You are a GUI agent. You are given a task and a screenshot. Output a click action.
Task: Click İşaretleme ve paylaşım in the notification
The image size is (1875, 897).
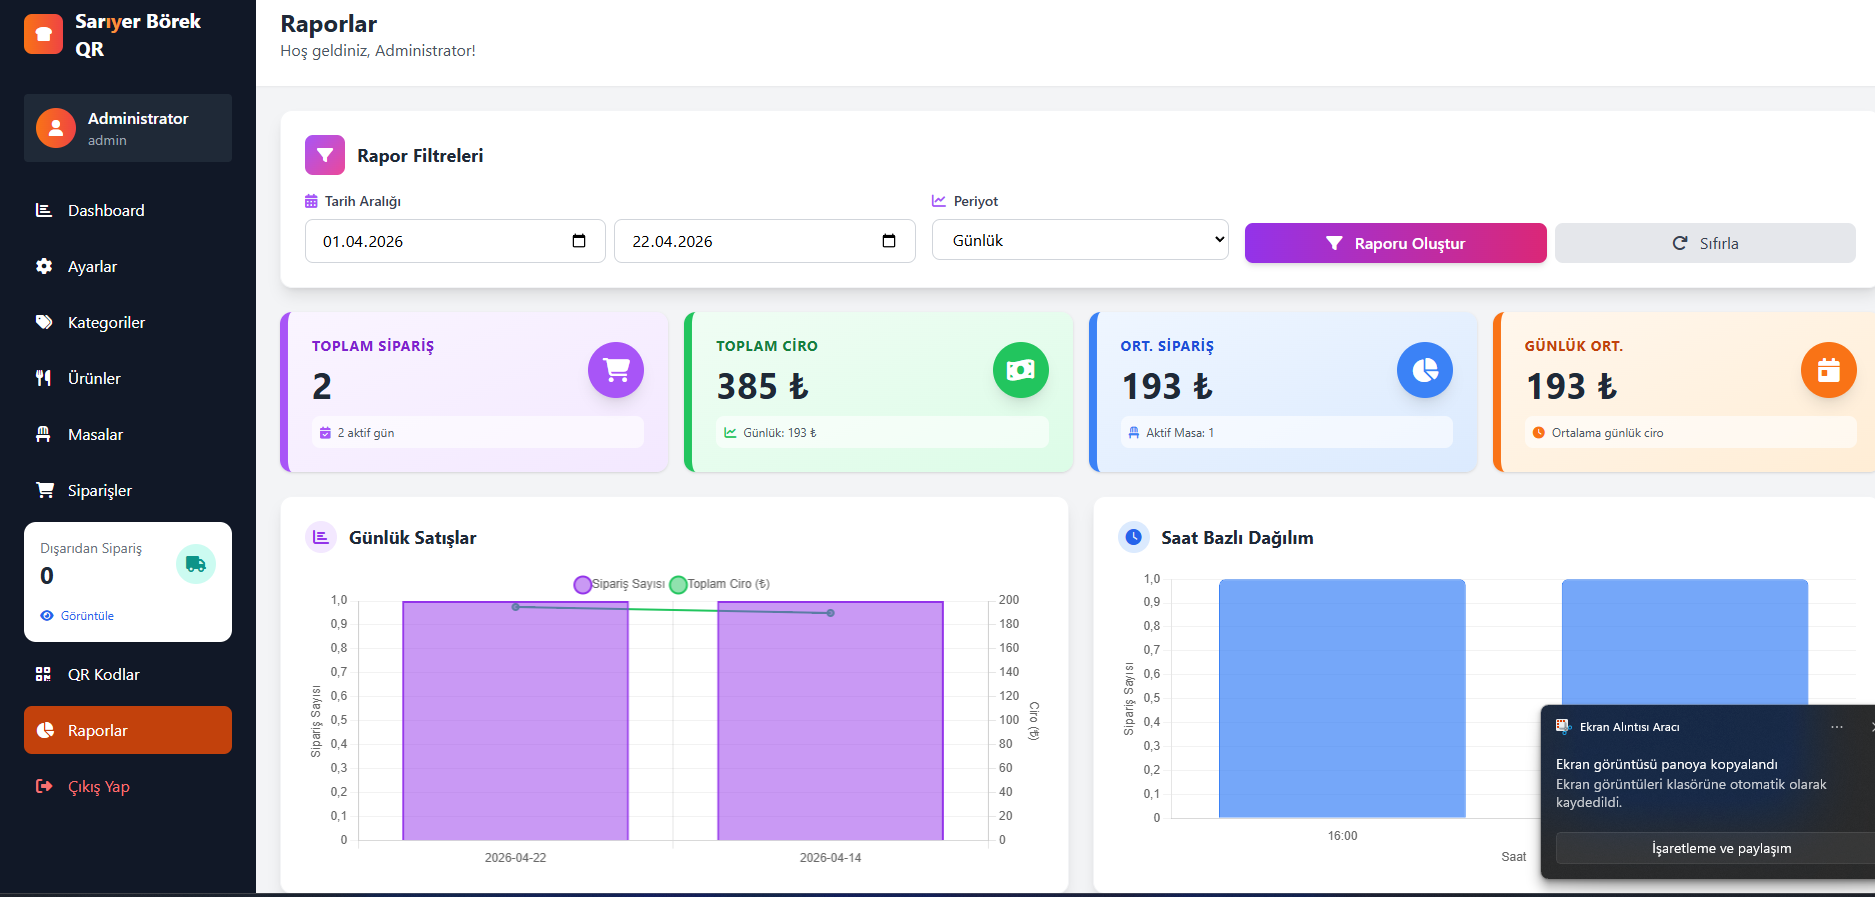pos(1720,848)
